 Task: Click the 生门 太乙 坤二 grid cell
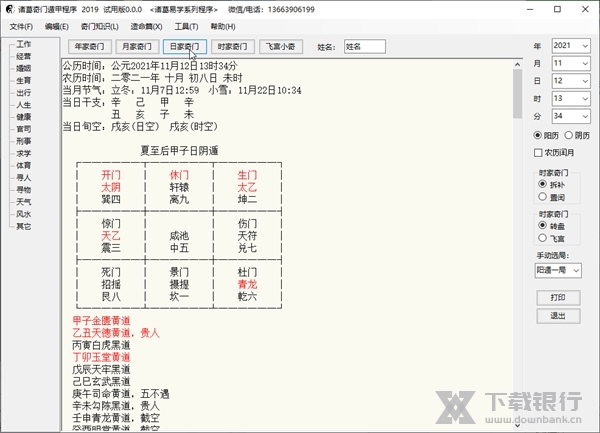coord(247,187)
